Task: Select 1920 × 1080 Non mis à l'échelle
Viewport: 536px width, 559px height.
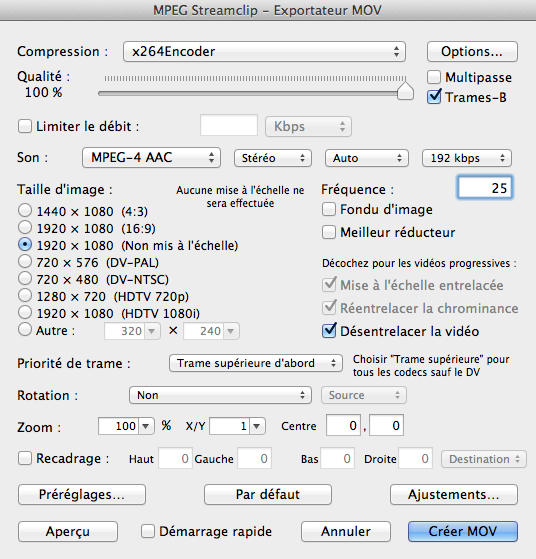Action: click(x=25, y=245)
